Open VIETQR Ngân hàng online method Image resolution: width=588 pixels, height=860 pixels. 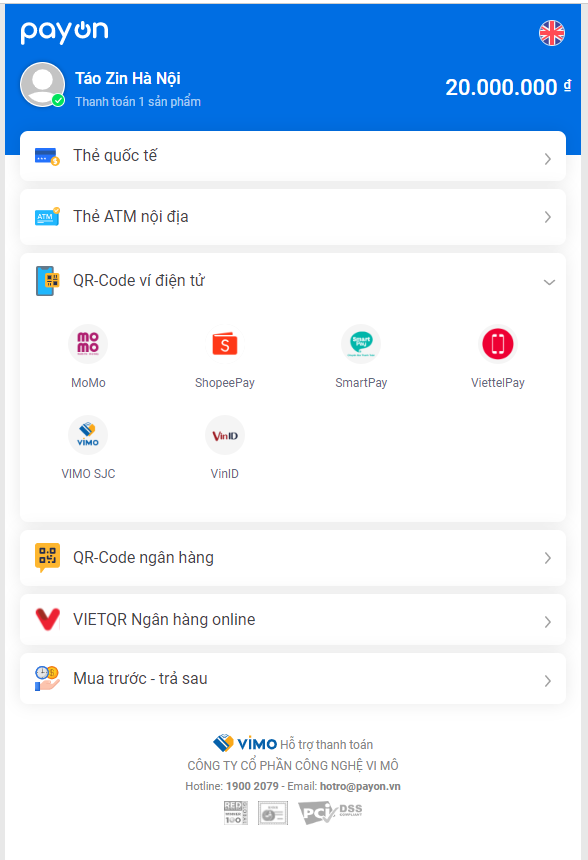293,620
